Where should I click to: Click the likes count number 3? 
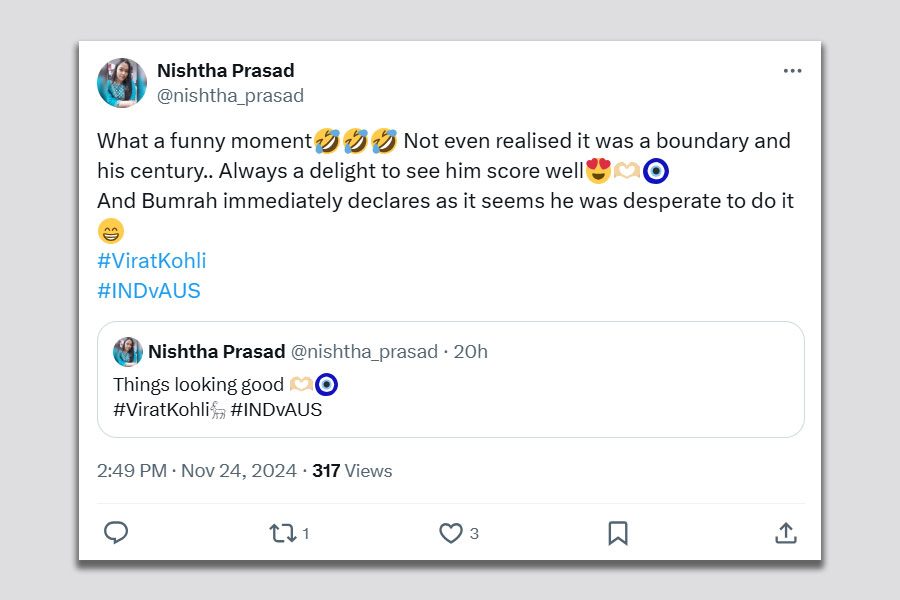coord(474,534)
